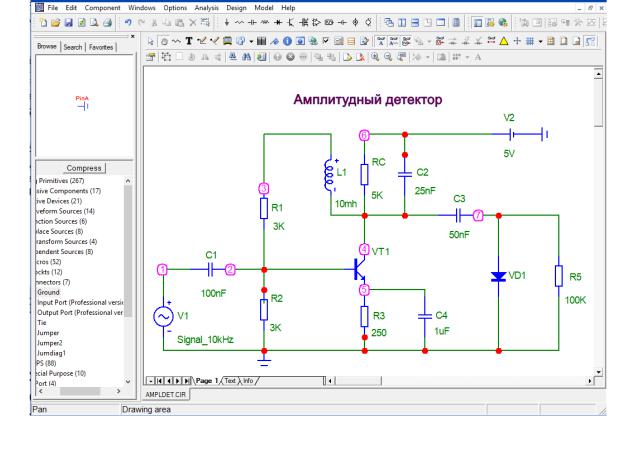The image size is (624, 454).
Task: Click the Find binoculars icon
Action: 246,57
